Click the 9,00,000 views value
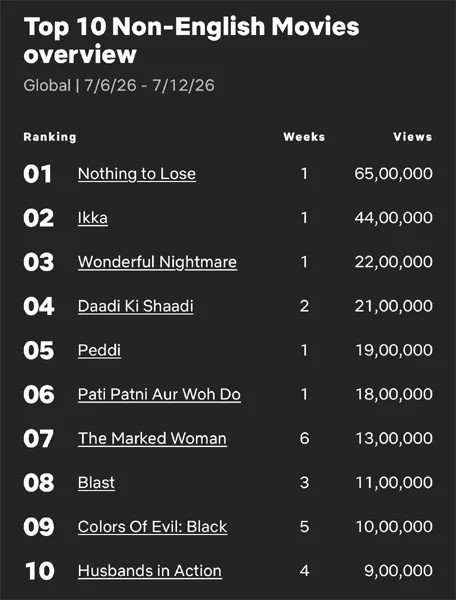Image resolution: width=456 pixels, height=600 pixels. coord(398,571)
